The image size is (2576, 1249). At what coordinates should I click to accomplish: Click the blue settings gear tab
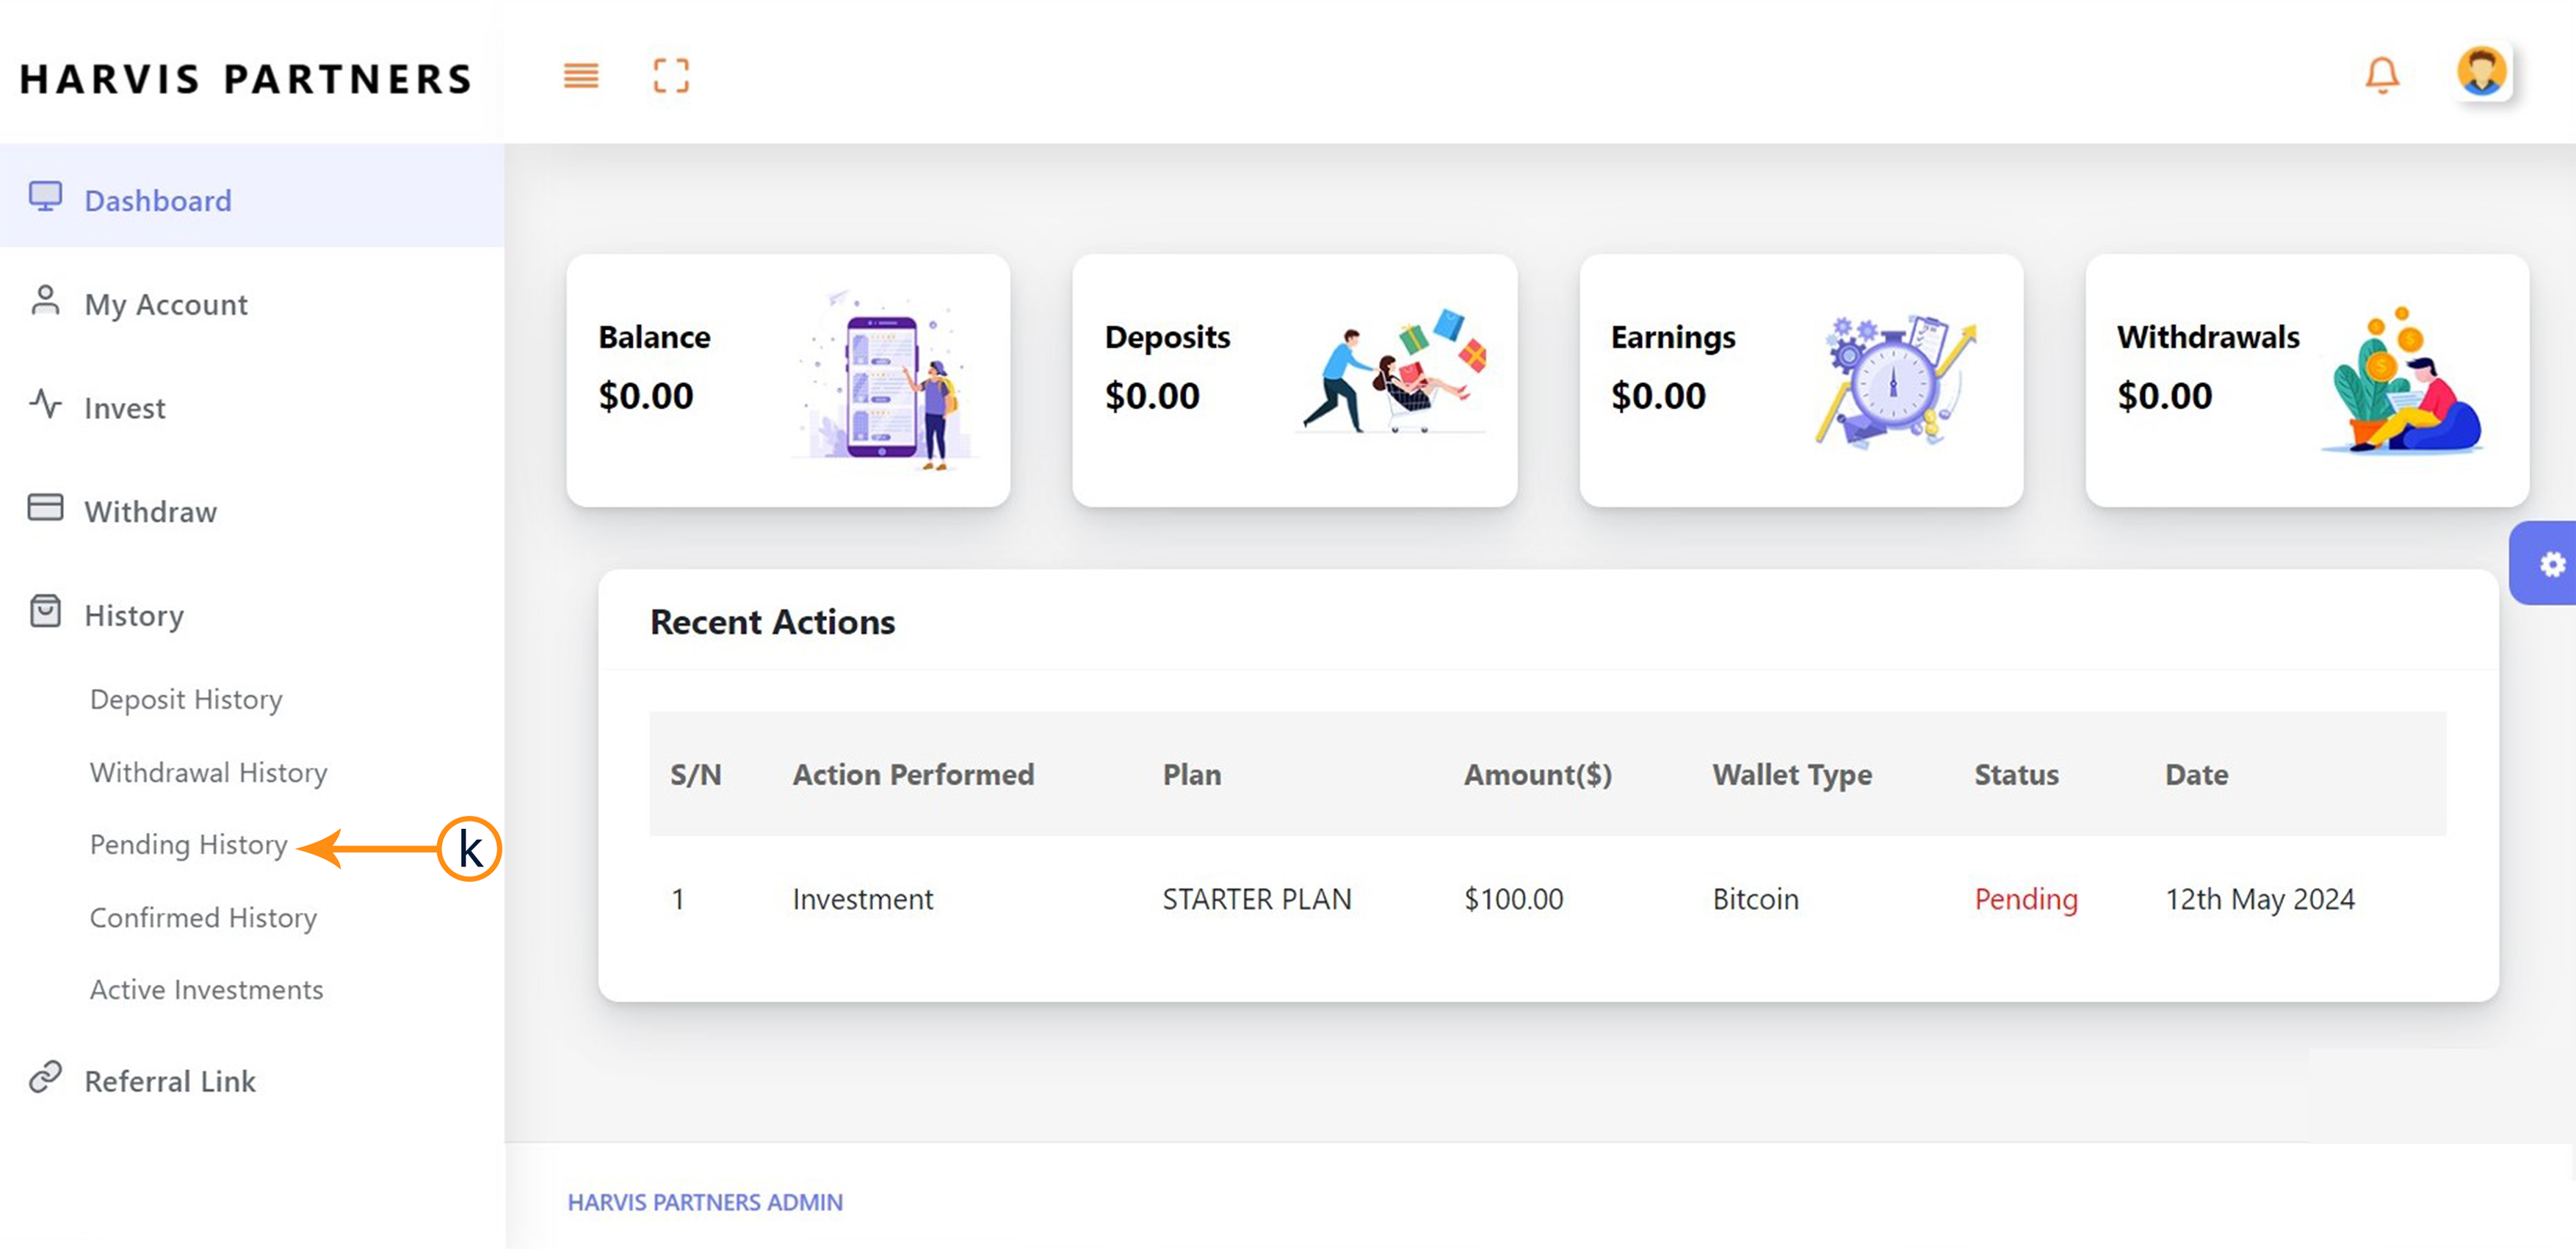[x=2550, y=565]
